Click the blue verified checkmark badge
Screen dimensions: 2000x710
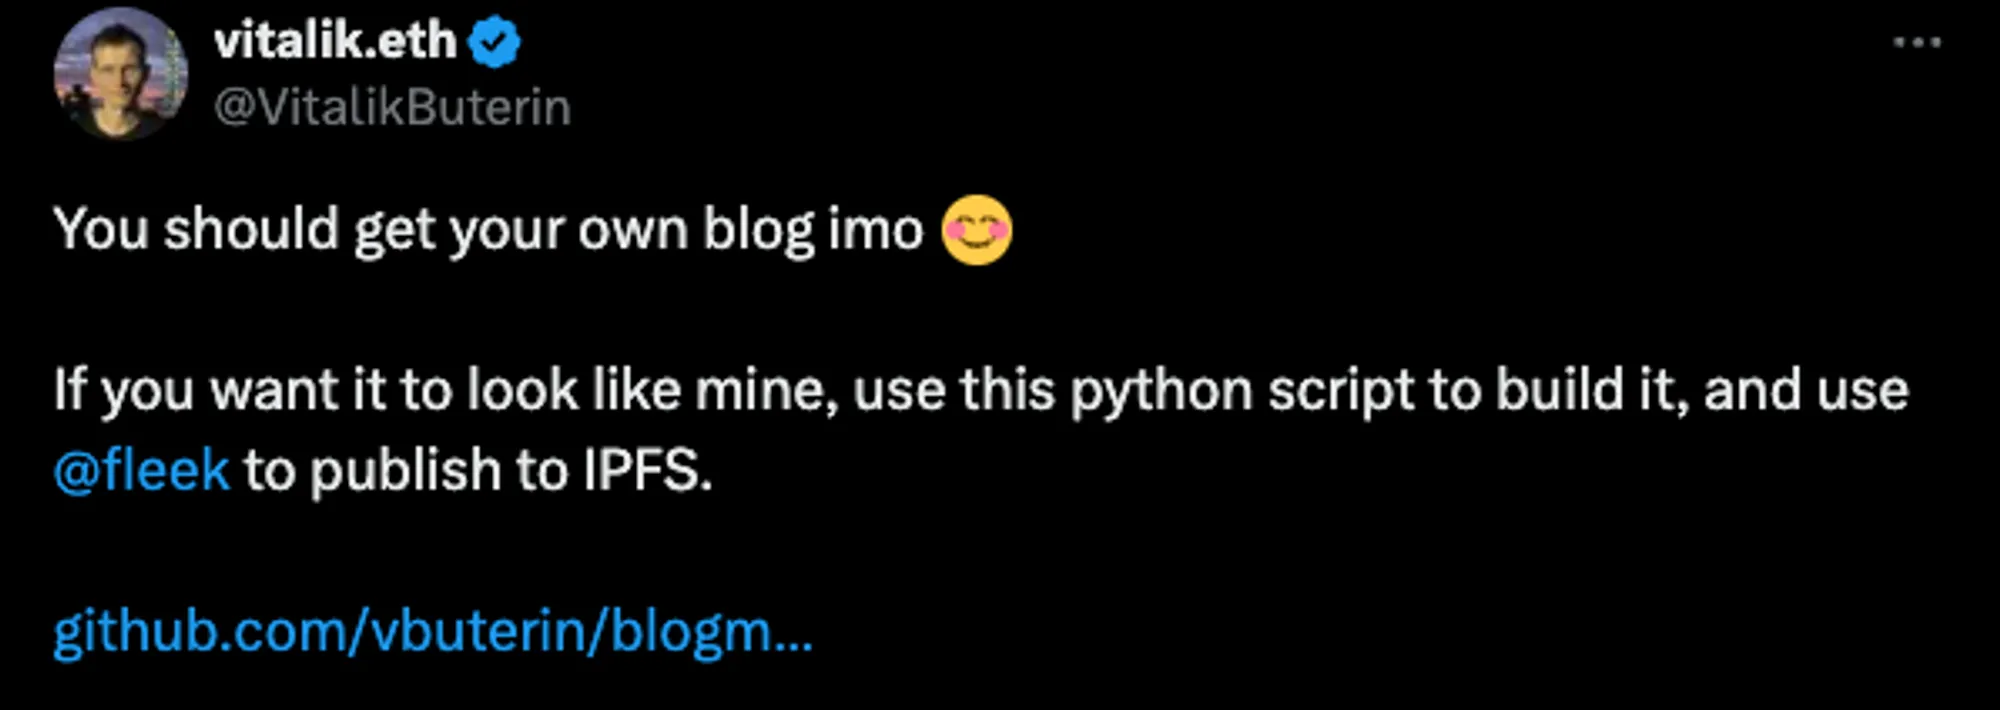coord(495,43)
